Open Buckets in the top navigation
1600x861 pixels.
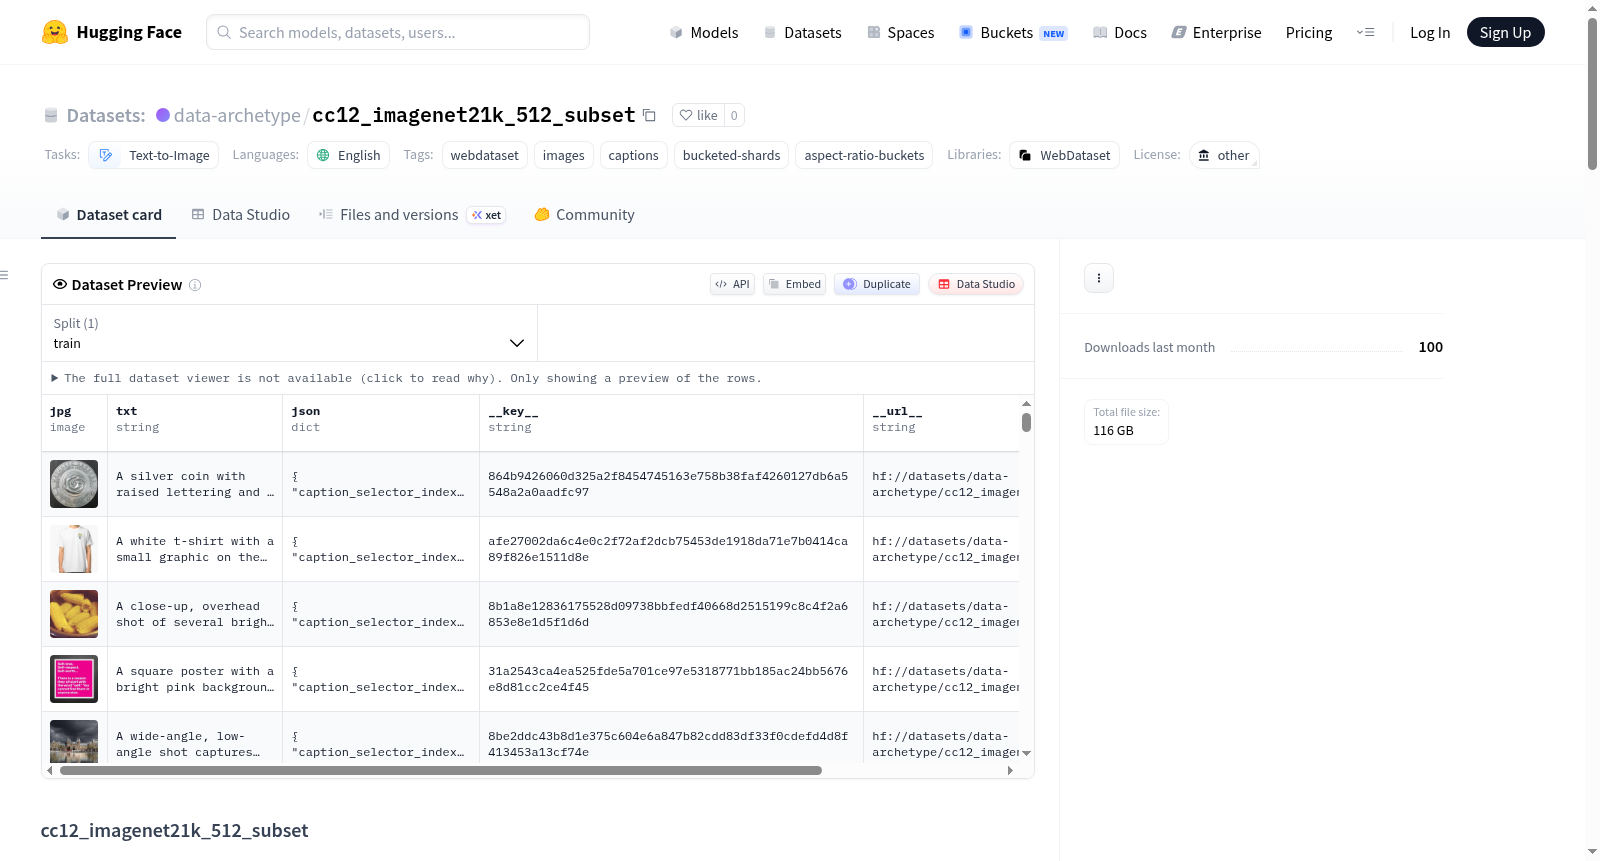point(1013,32)
